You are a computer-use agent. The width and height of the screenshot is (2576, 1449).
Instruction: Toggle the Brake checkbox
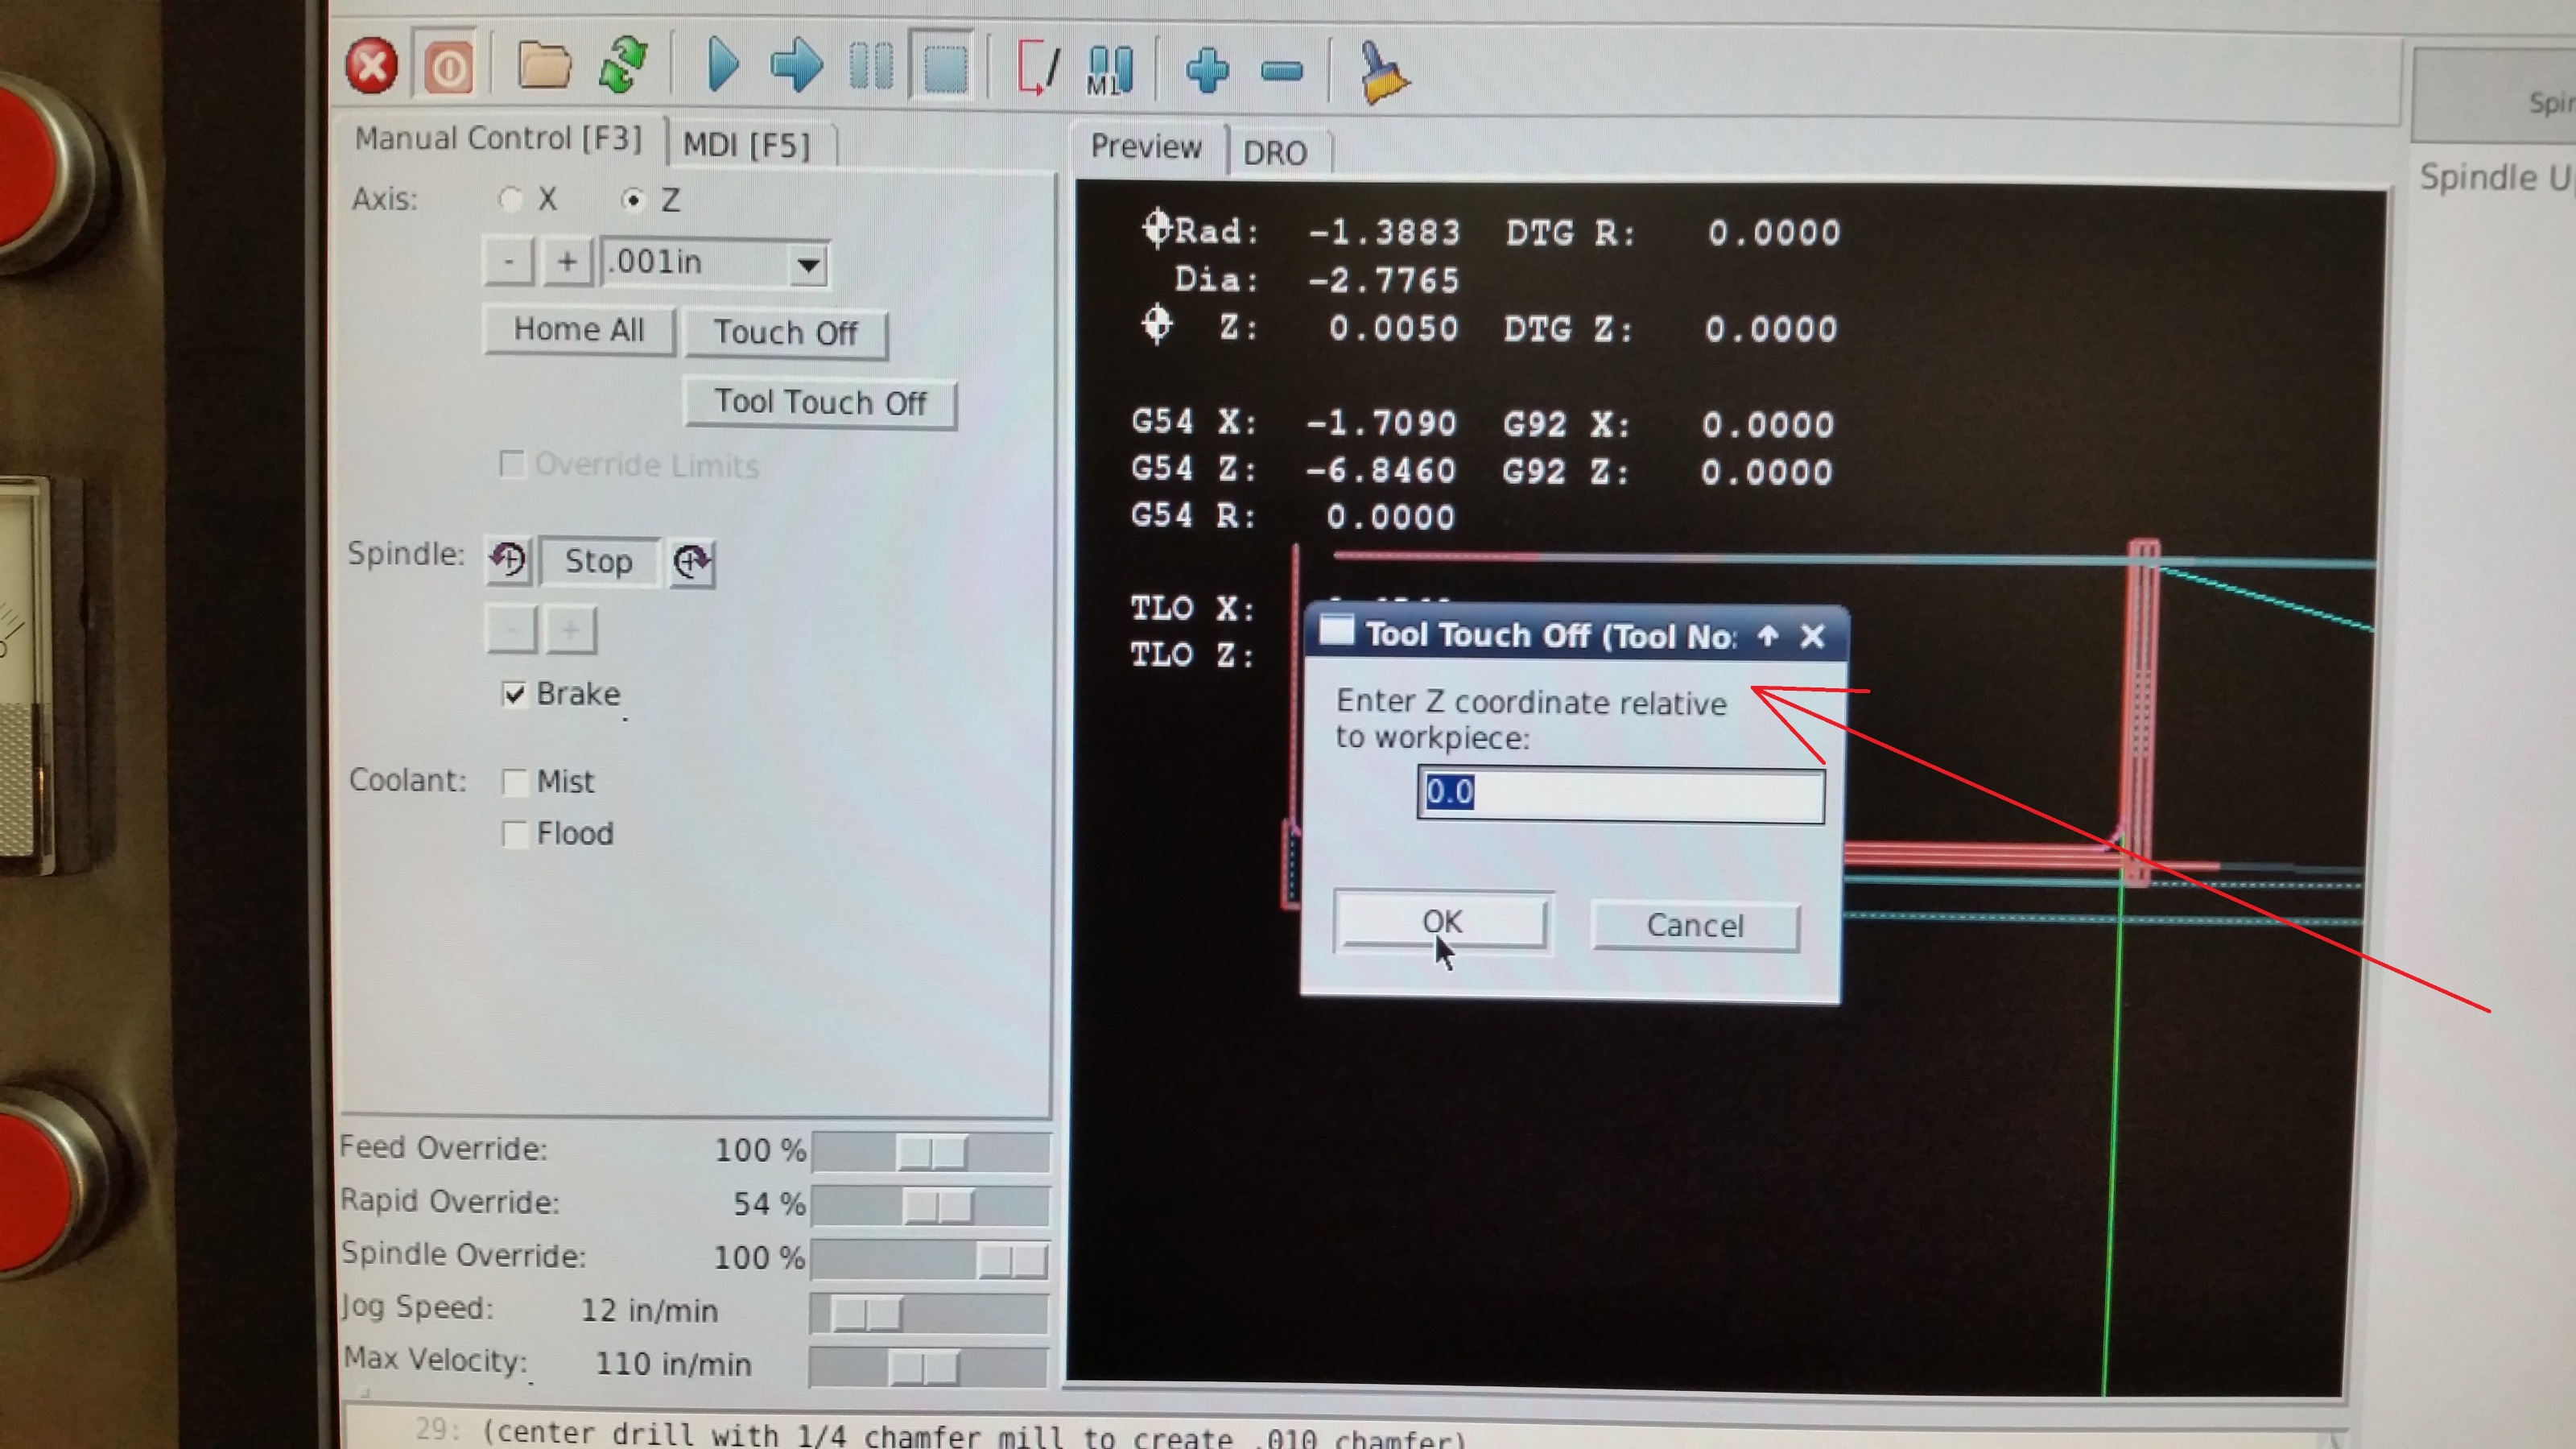click(514, 694)
